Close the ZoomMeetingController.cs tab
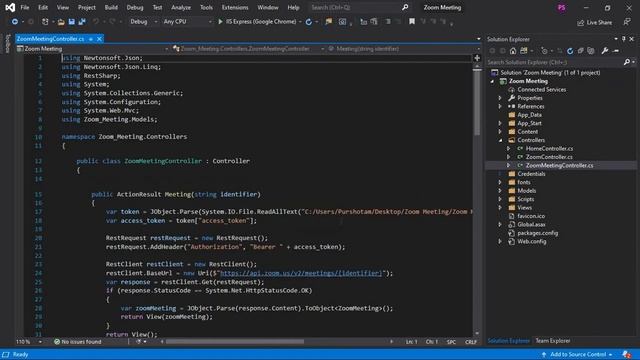The height and width of the screenshot is (360, 640). click(x=99, y=39)
